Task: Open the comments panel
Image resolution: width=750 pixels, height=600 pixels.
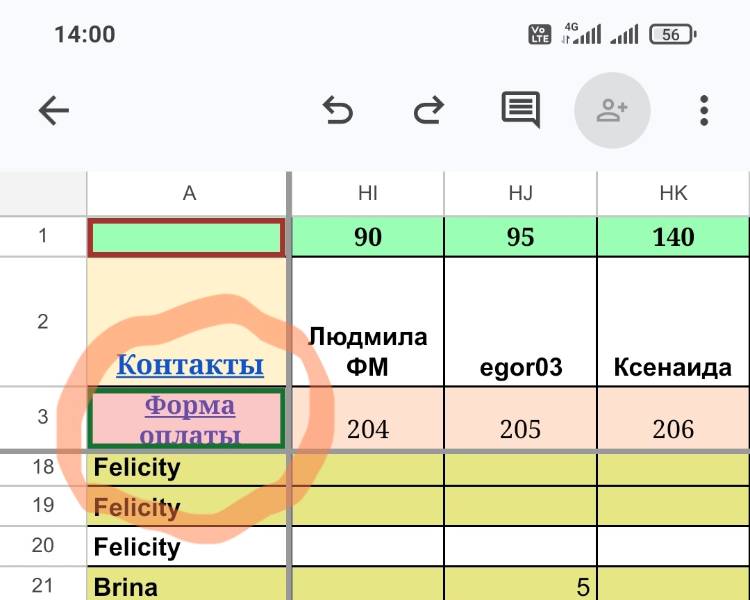Action: pyautogui.click(x=520, y=110)
